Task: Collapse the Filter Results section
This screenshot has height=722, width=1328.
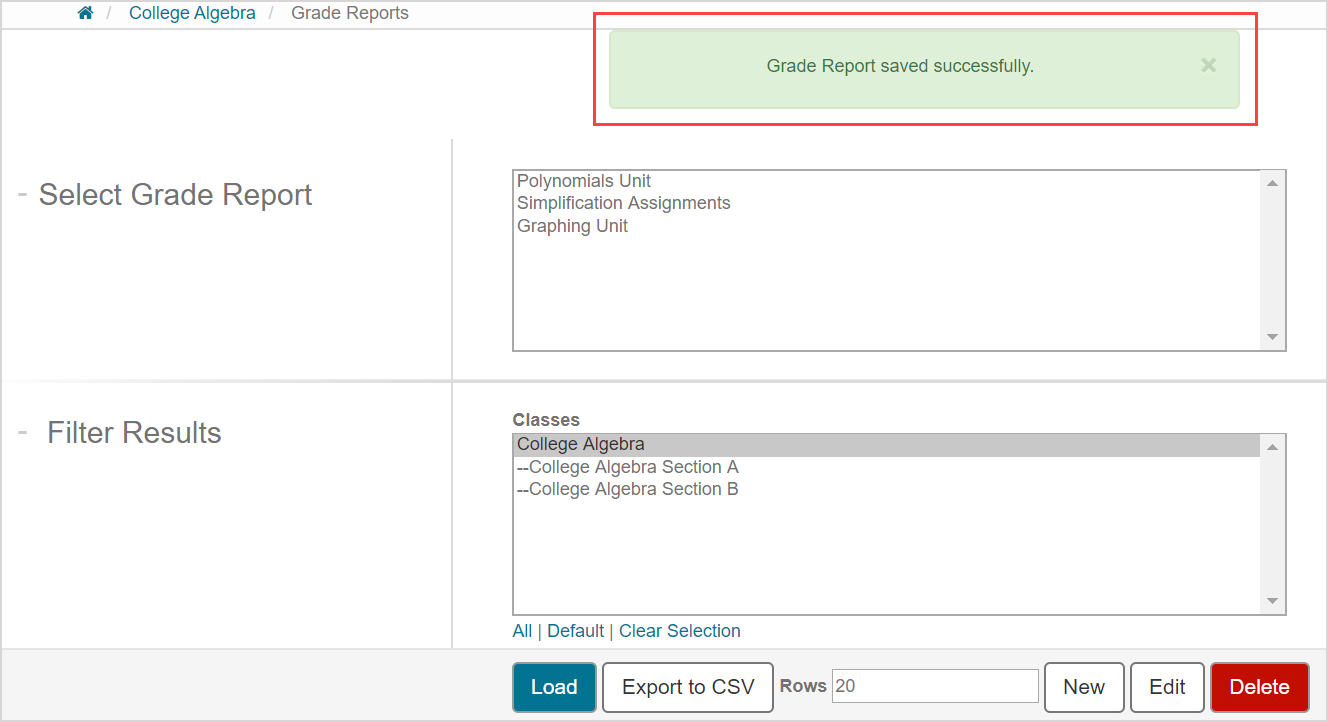Action: click(x=21, y=432)
